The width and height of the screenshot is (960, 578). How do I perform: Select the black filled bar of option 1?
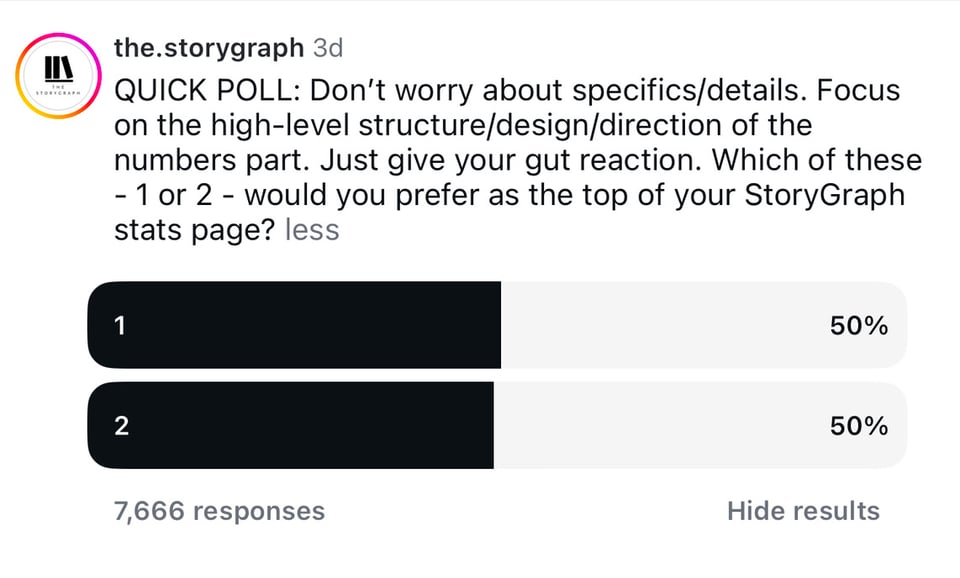pos(290,325)
